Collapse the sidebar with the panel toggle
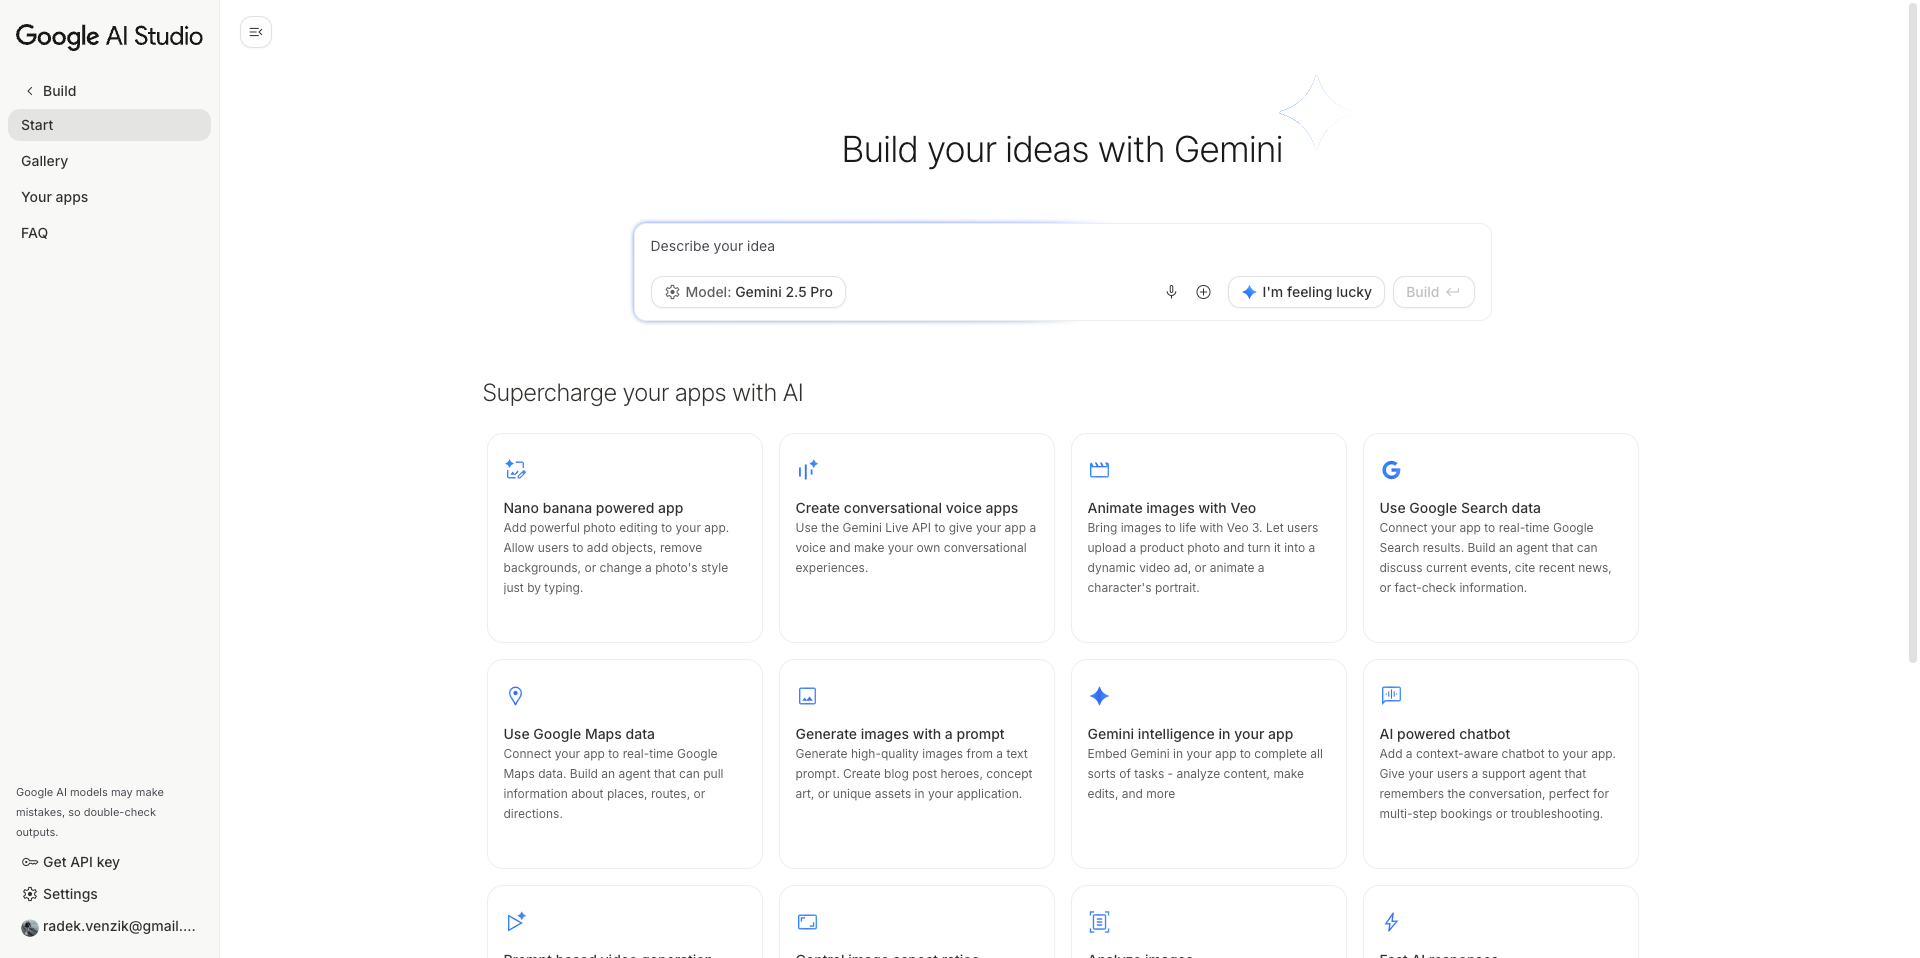Viewport: 1920px width, 958px height. pyautogui.click(x=255, y=32)
